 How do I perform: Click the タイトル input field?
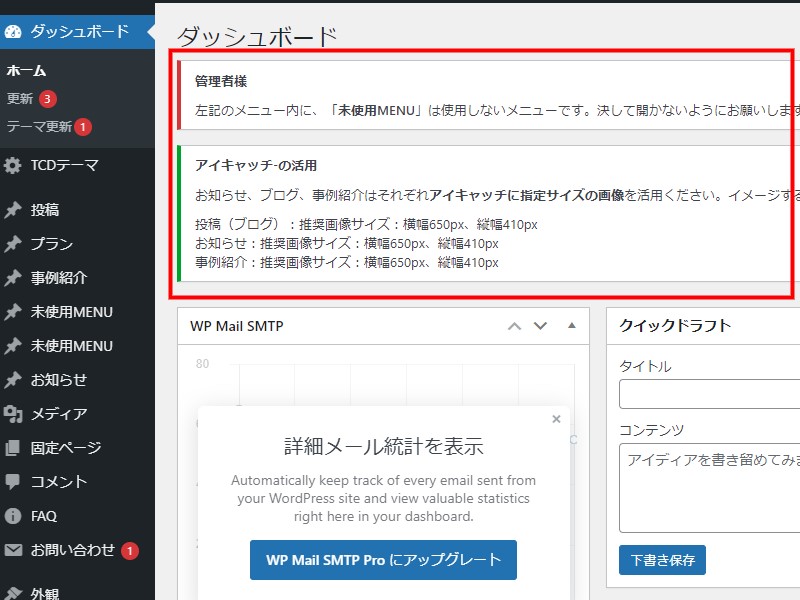tap(710, 394)
